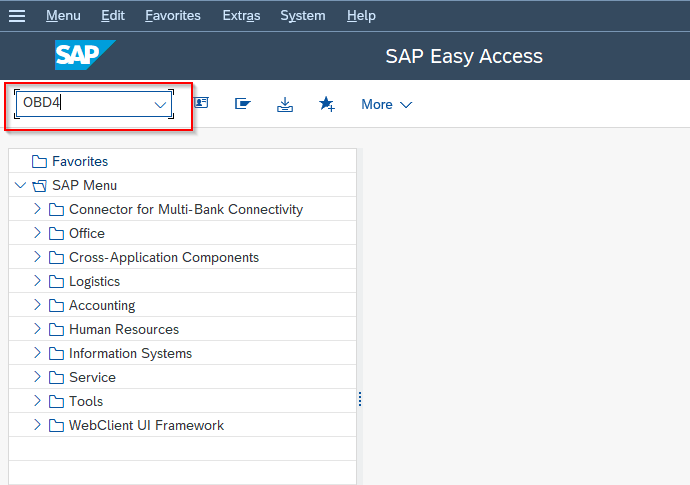Click the Tools folder icon
The image size is (690, 485).
[56, 401]
